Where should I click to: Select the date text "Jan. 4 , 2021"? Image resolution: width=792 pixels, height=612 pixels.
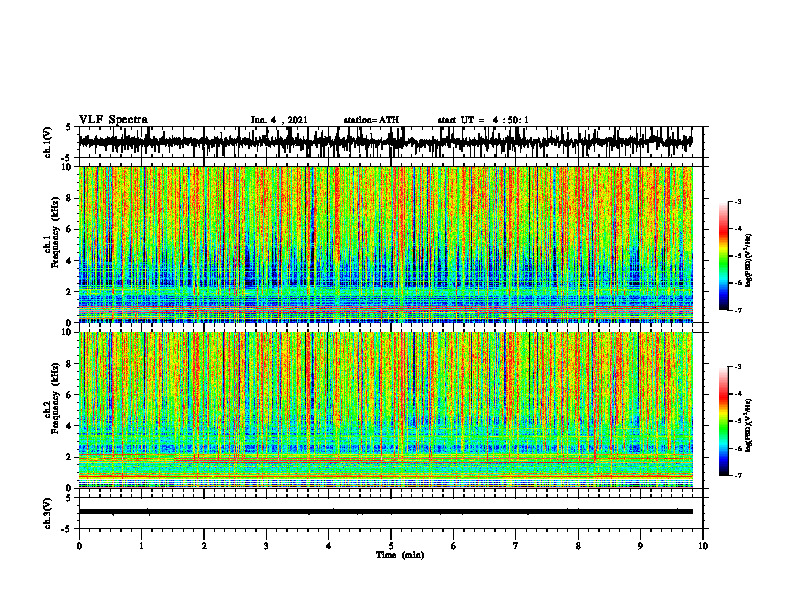[x=279, y=120]
